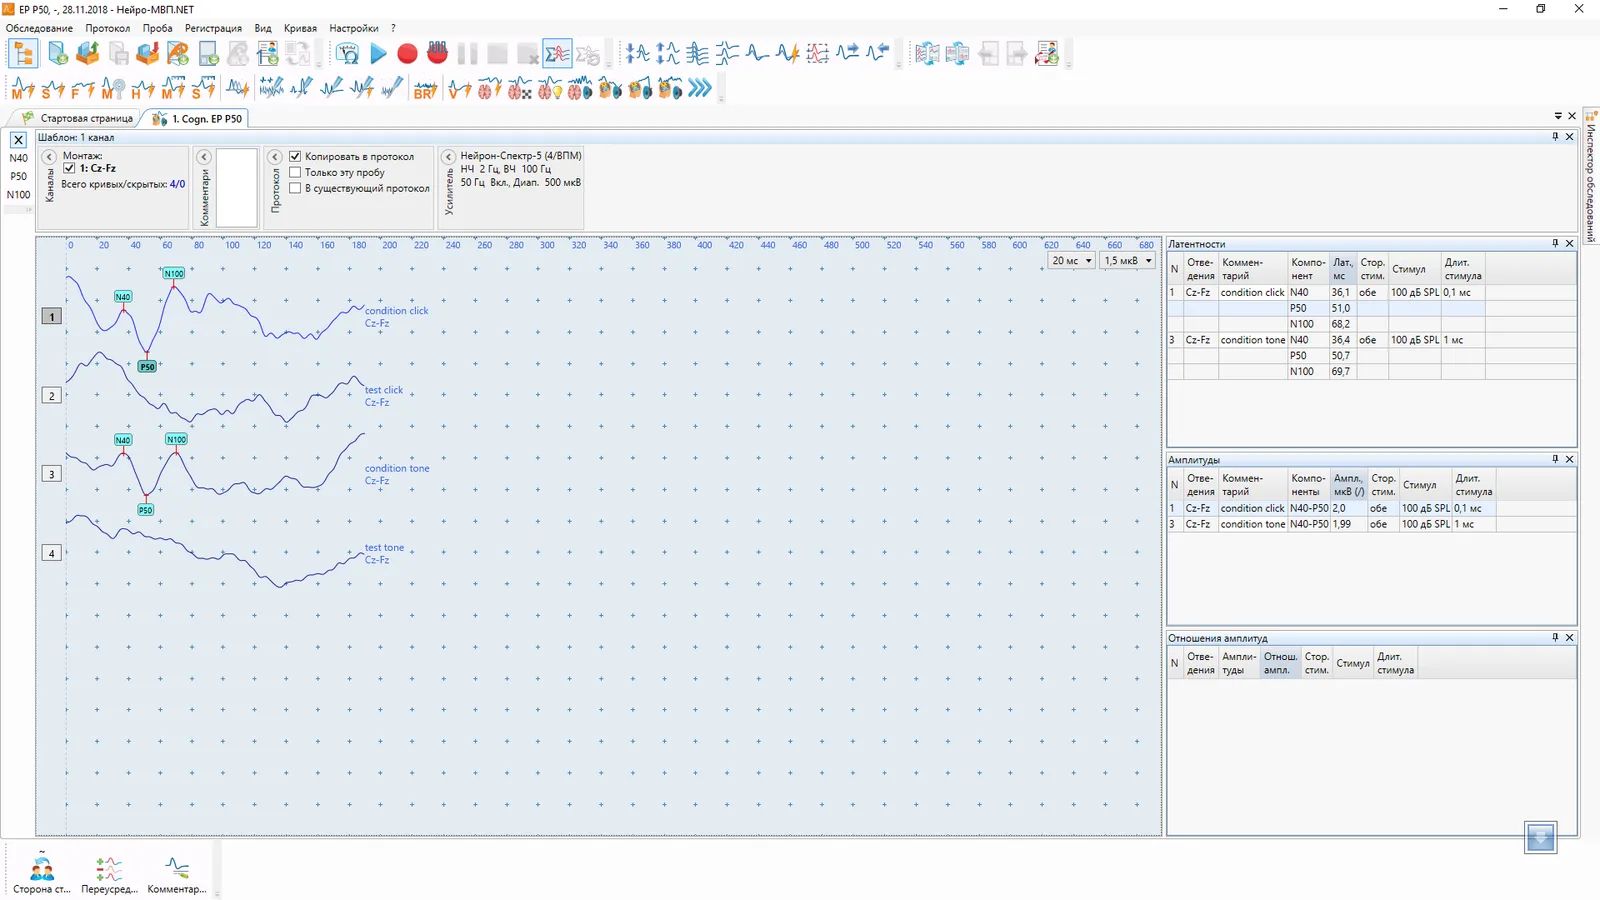1600x900 pixels.
Task: Click the Сторона ст... bottom button
Action: click(x=42, y=873)
